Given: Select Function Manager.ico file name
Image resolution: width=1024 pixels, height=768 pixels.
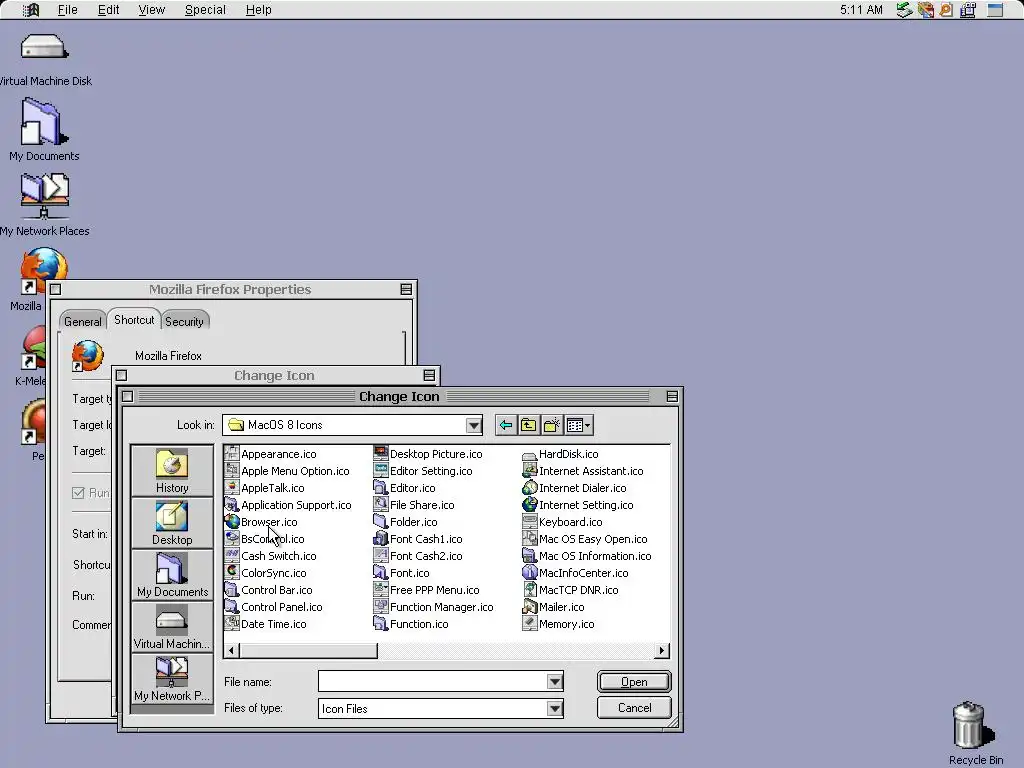Looking at the screenshot, I should (441, 607).
